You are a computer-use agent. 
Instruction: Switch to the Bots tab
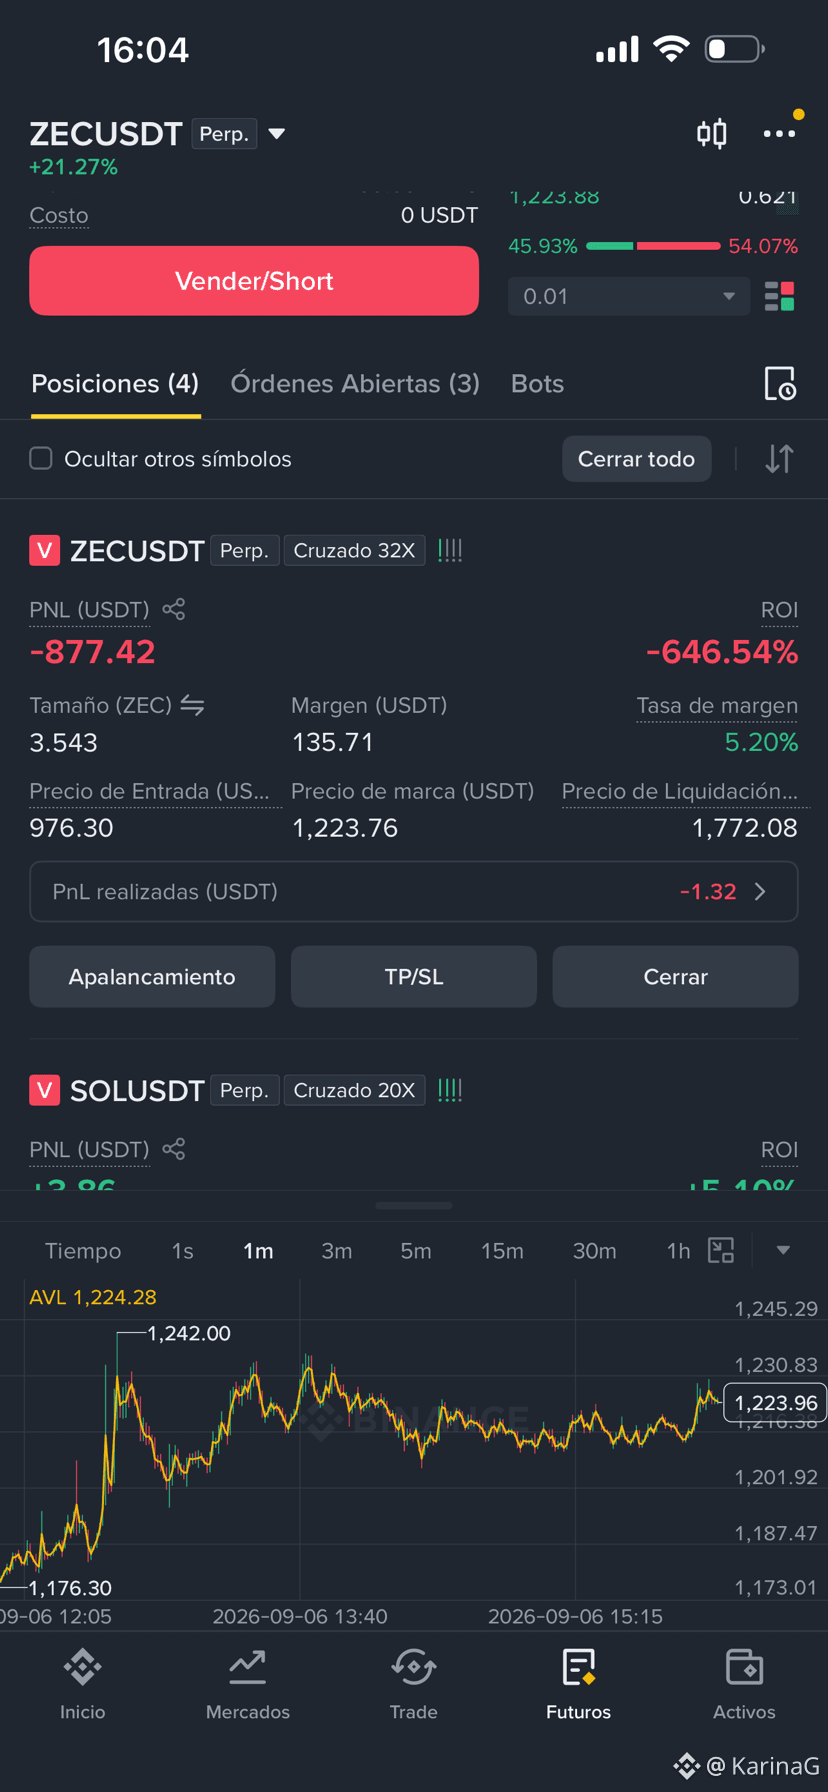537,384
